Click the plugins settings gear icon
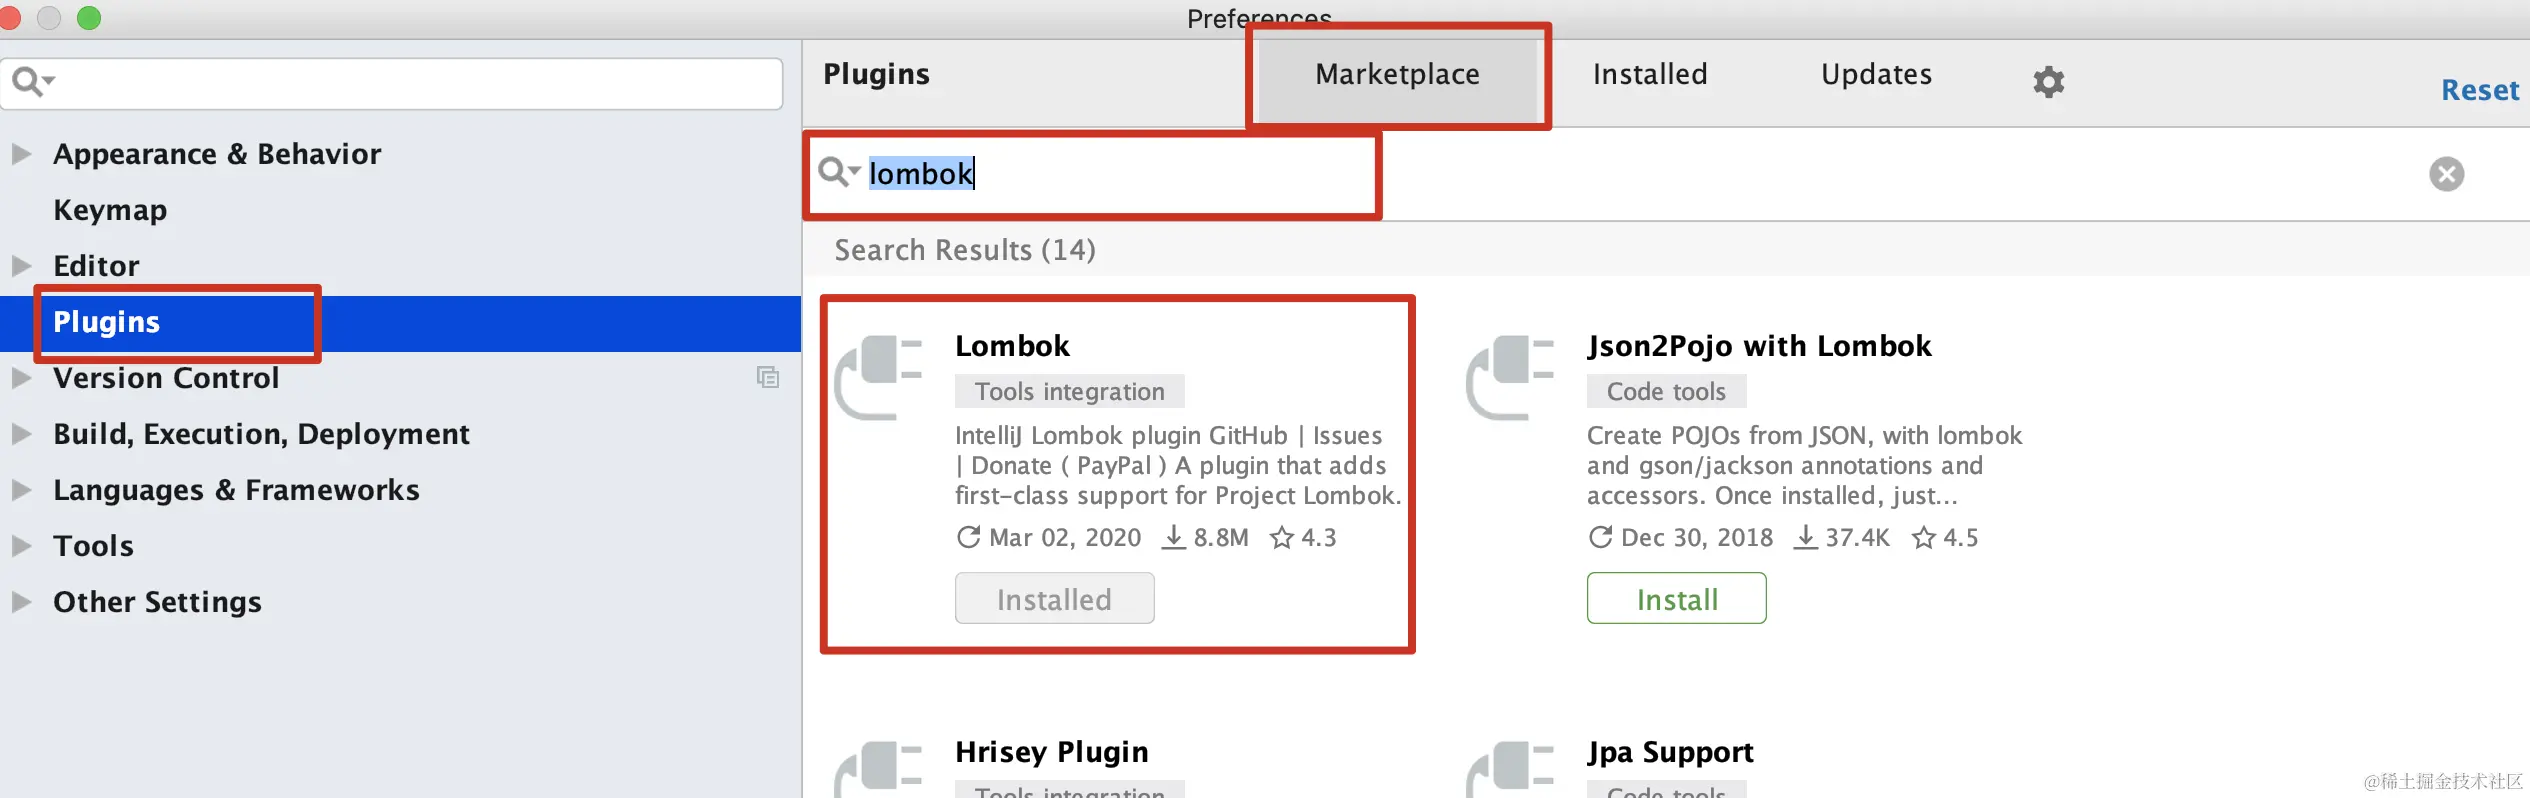The image size is (2530, 798). [x=2048, y=82]
